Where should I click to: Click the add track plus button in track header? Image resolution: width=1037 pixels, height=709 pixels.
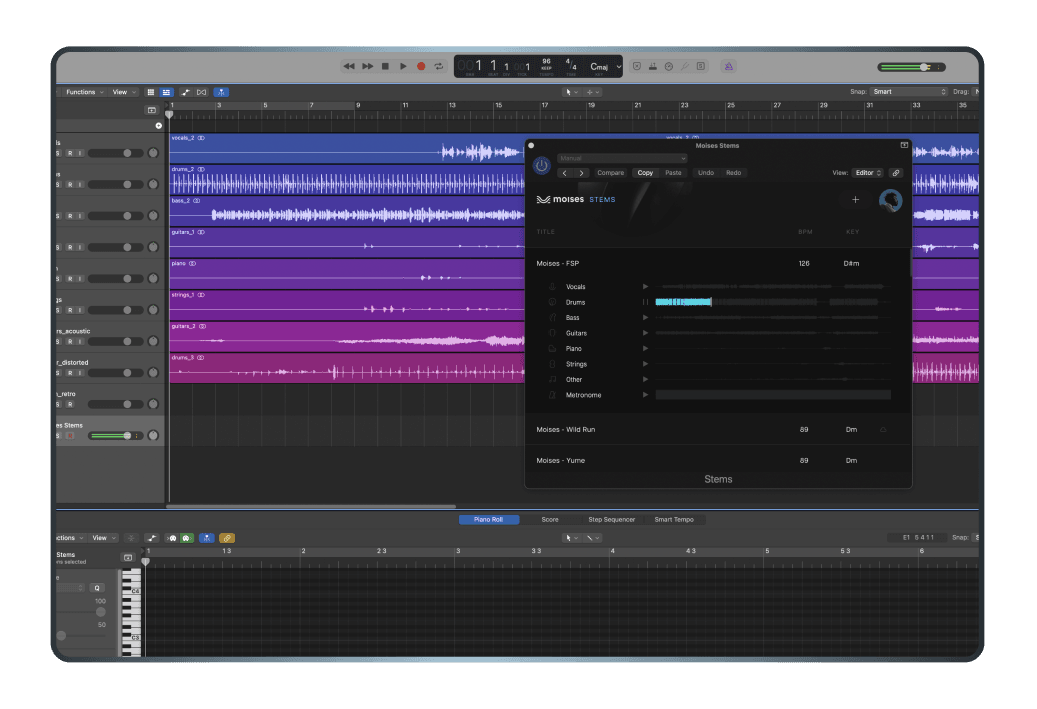(159, 126)
